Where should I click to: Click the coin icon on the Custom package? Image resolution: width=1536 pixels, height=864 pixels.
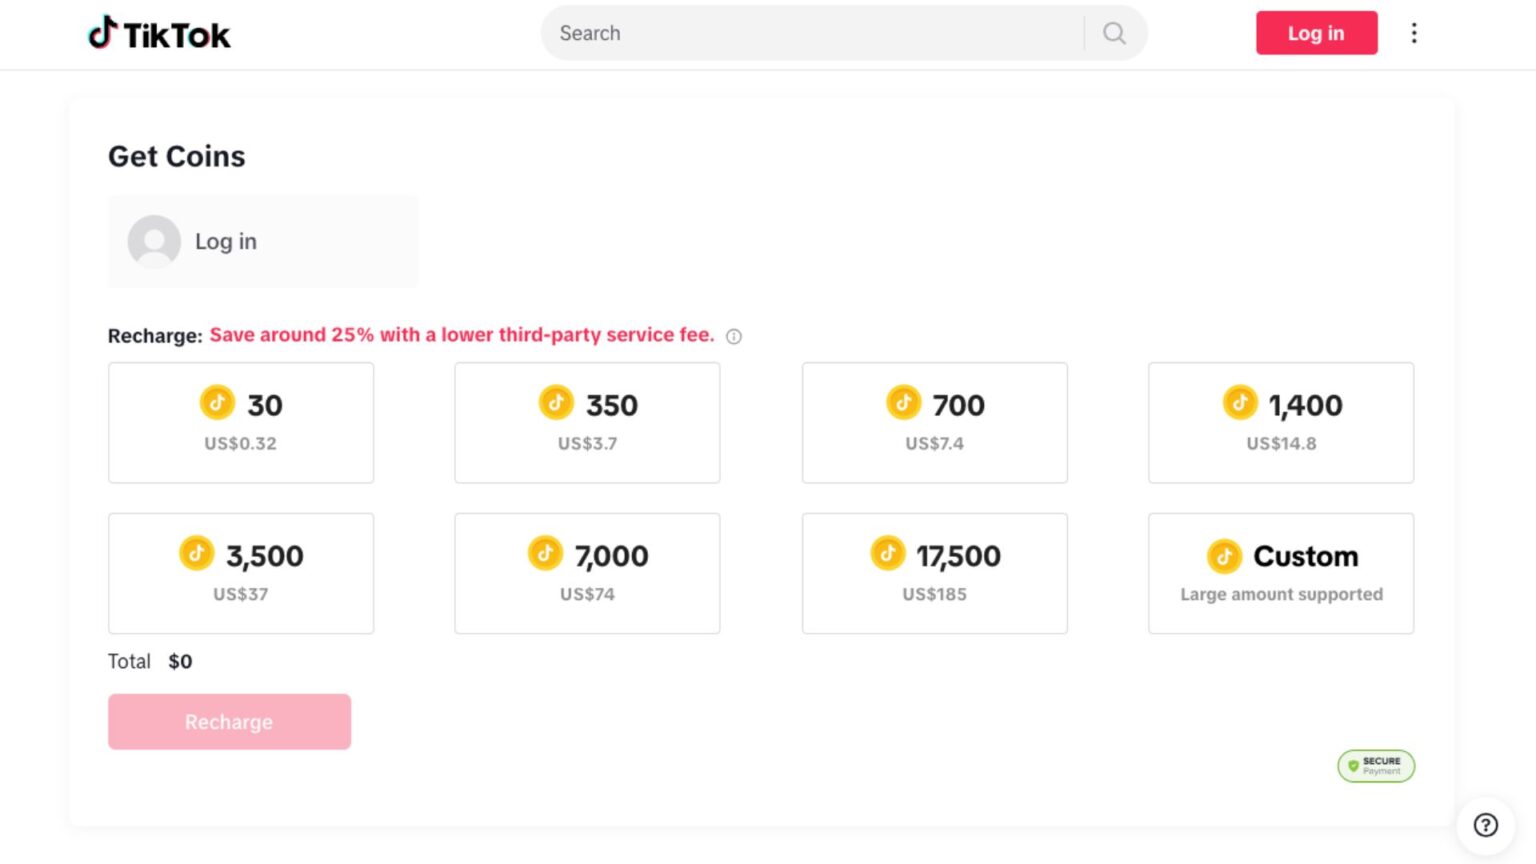pos(1224,556)
